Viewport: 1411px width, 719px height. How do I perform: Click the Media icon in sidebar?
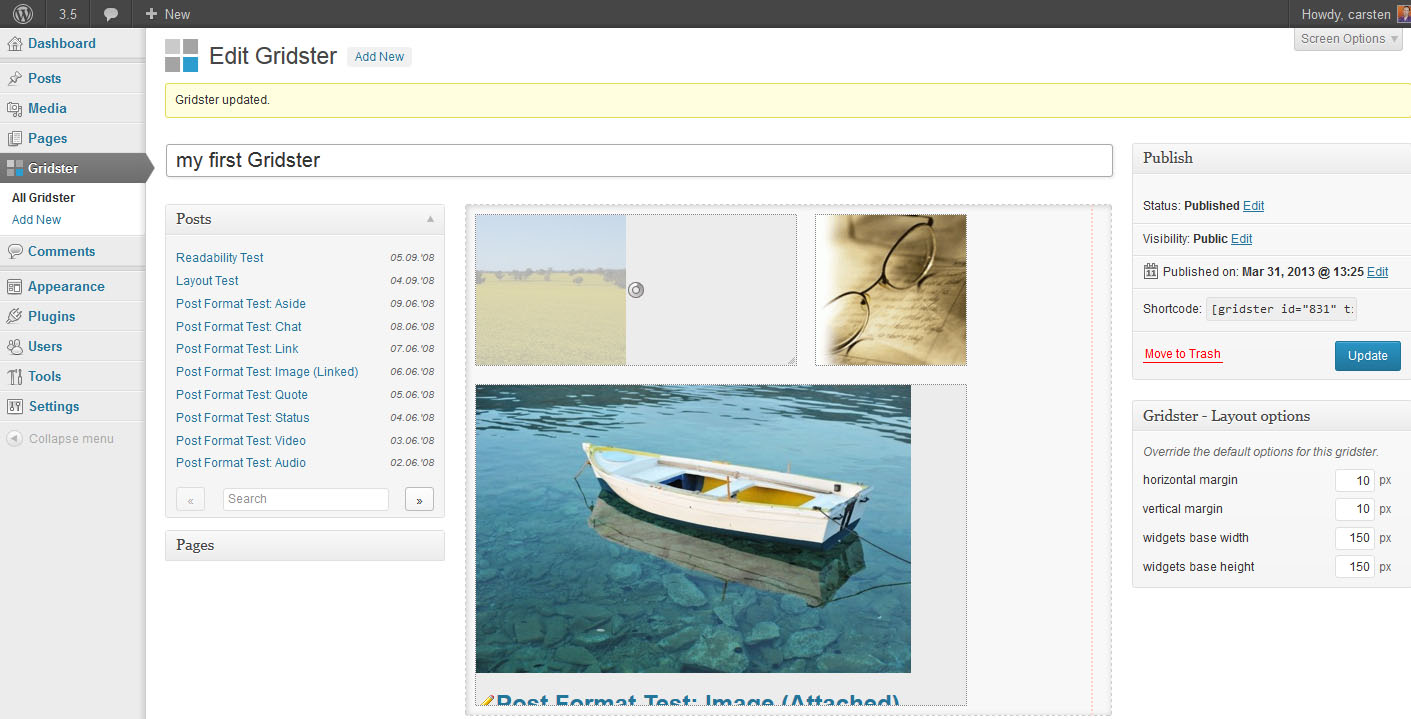(14, 108)
